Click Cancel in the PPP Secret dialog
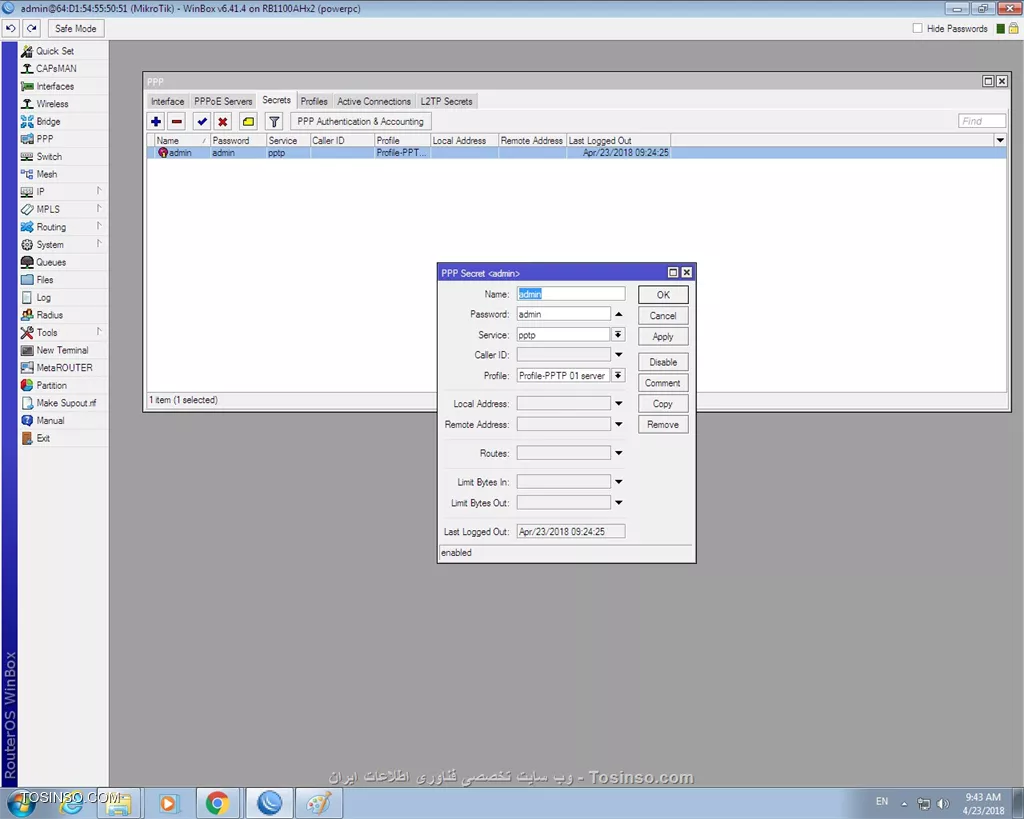This screenshot has height=819, width=1024. 663,315
